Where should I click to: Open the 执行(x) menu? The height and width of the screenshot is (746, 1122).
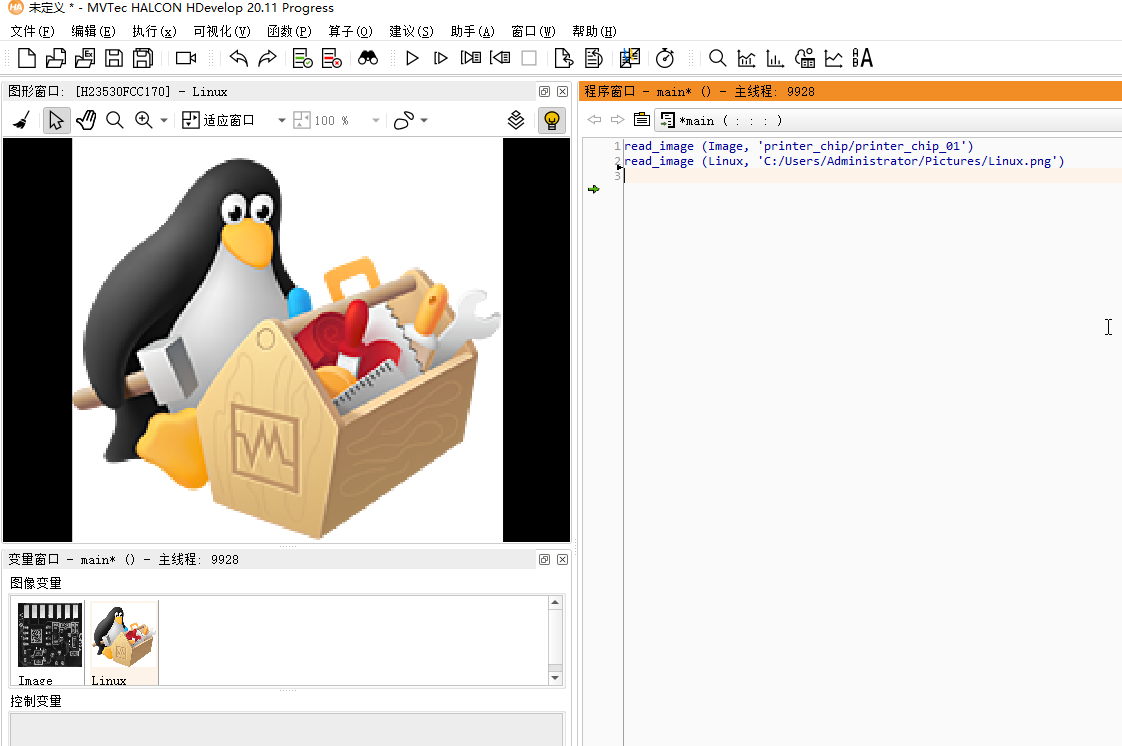click(154, 31)
